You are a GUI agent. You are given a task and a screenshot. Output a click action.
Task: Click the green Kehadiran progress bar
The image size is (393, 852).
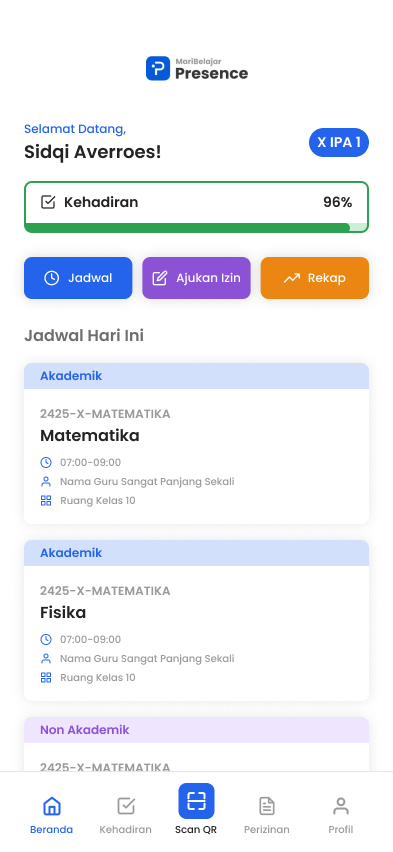pos(196,227)
